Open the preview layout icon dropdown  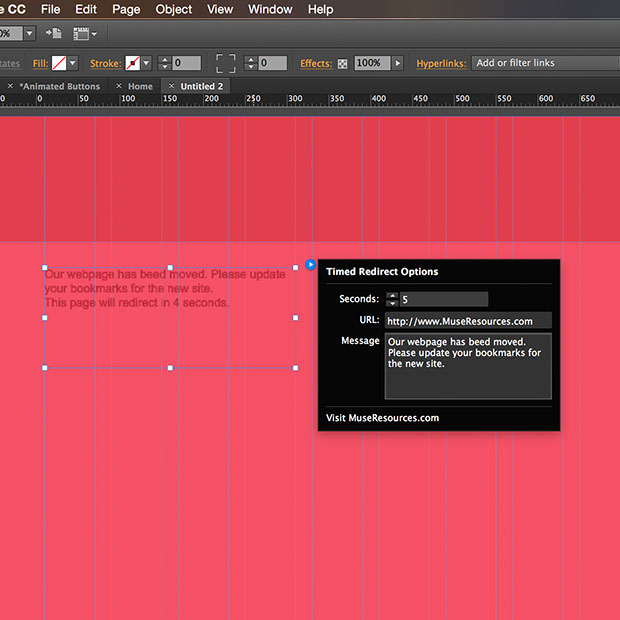pos(85,34)
